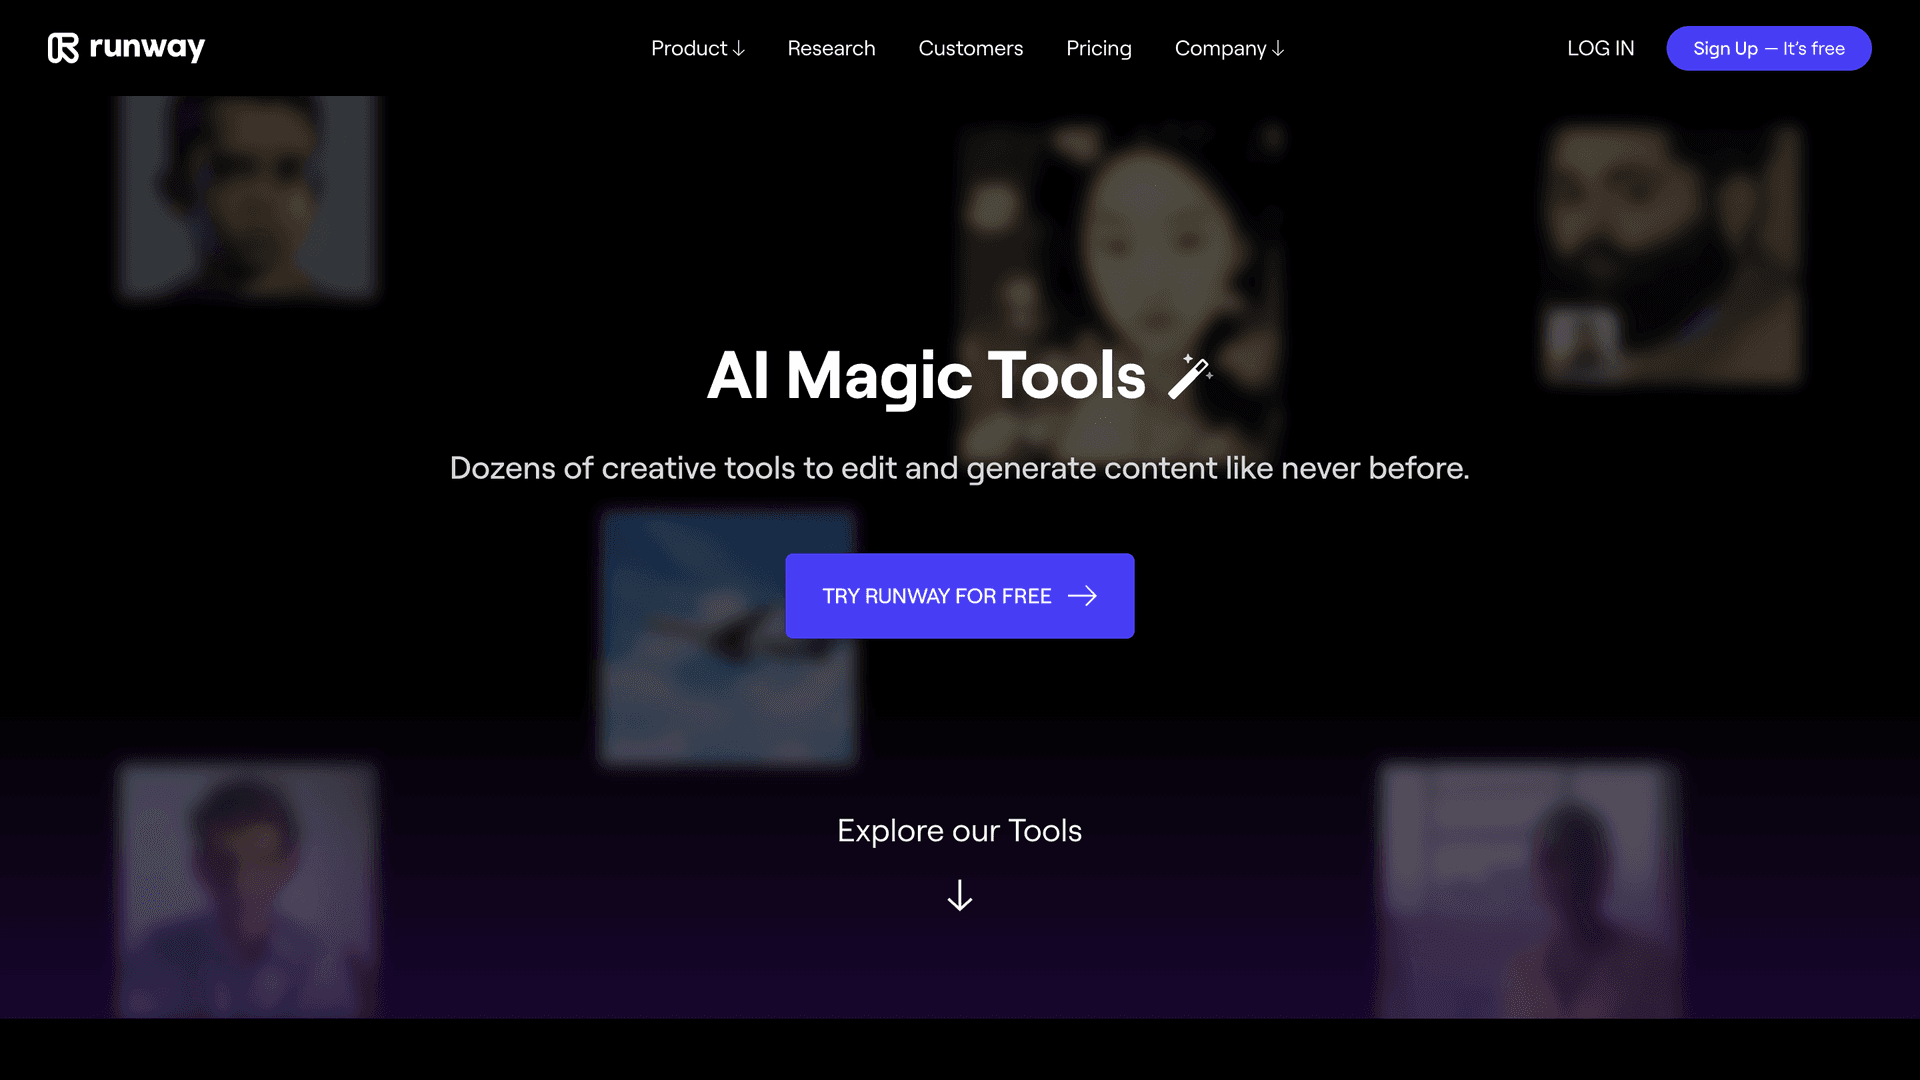
Task: Click TRY RUNWAY FOR FREE button
Action: pyautogui.click(x=960, y=596)
